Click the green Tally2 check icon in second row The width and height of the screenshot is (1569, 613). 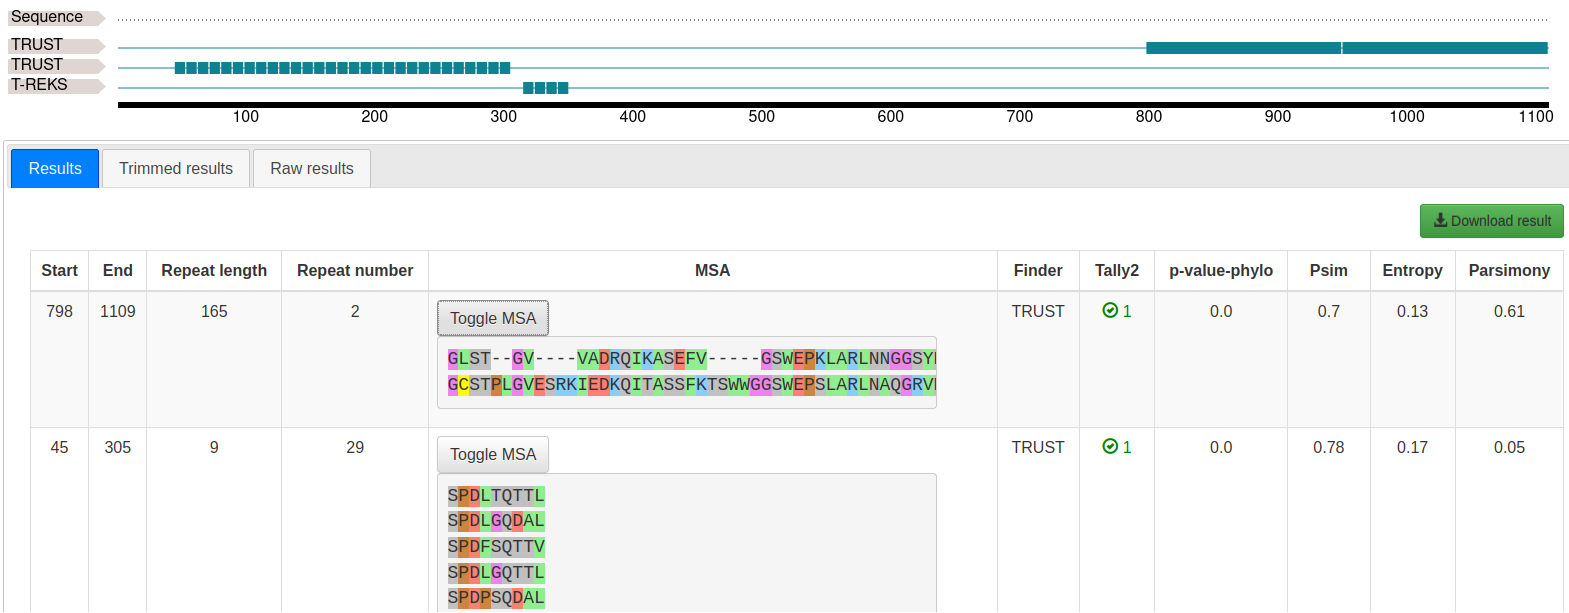click(1110, 447)
